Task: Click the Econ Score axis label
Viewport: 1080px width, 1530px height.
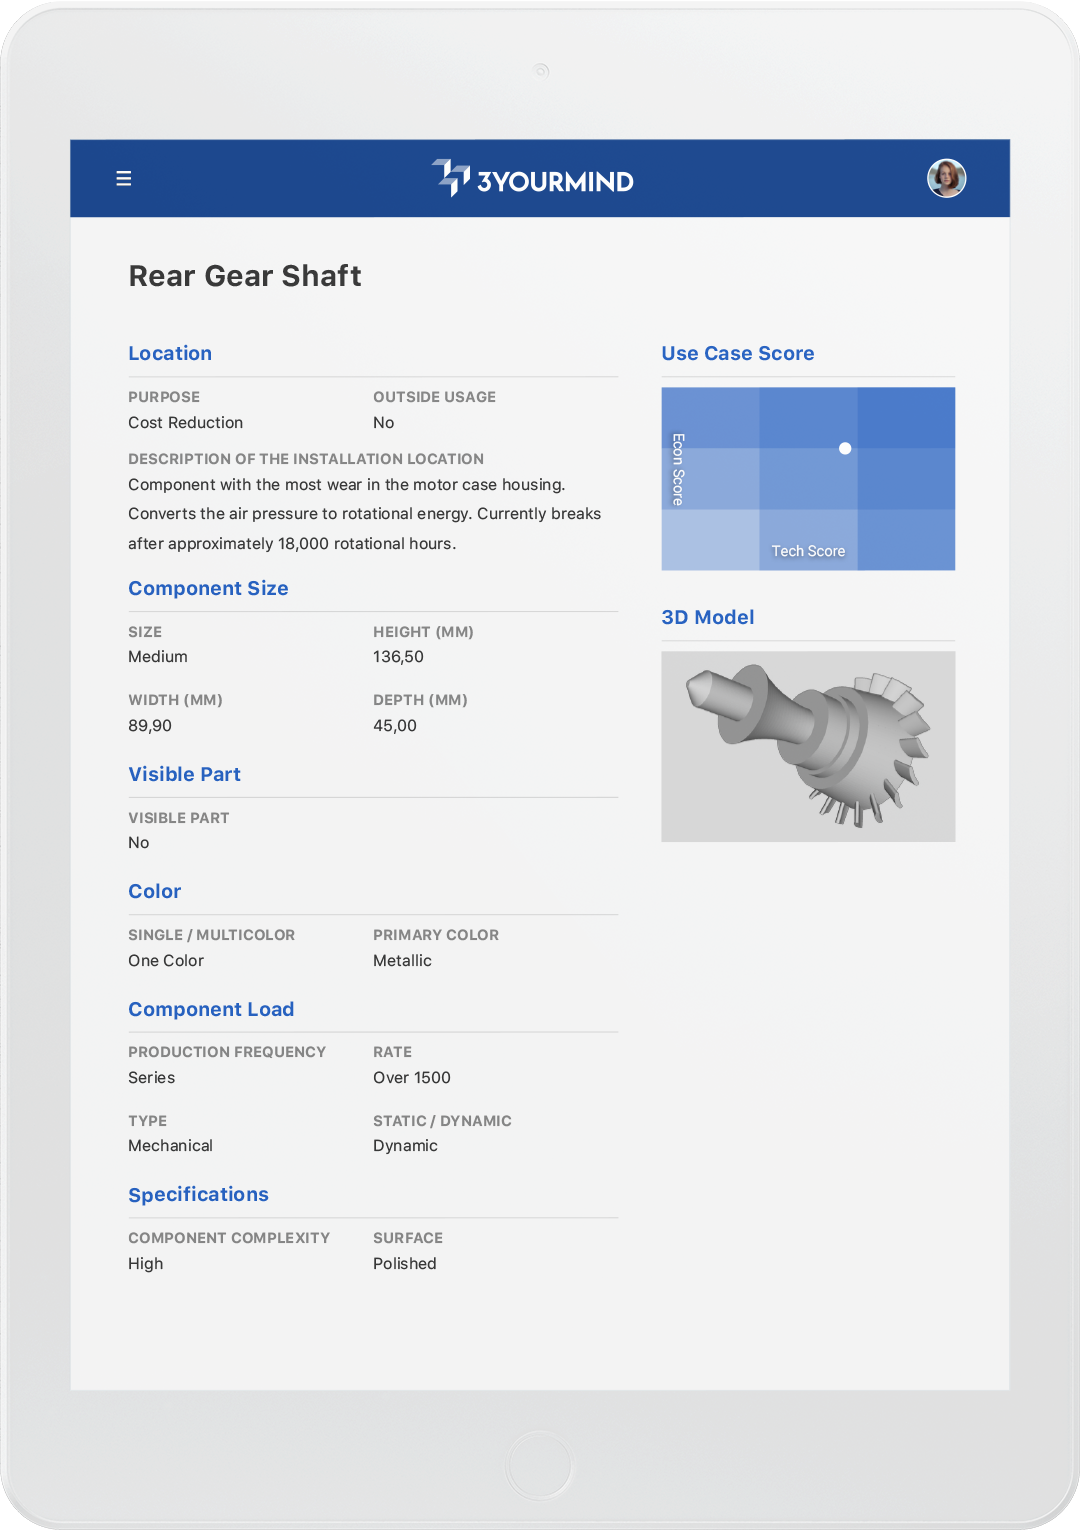Action: [x=678, y=469]
